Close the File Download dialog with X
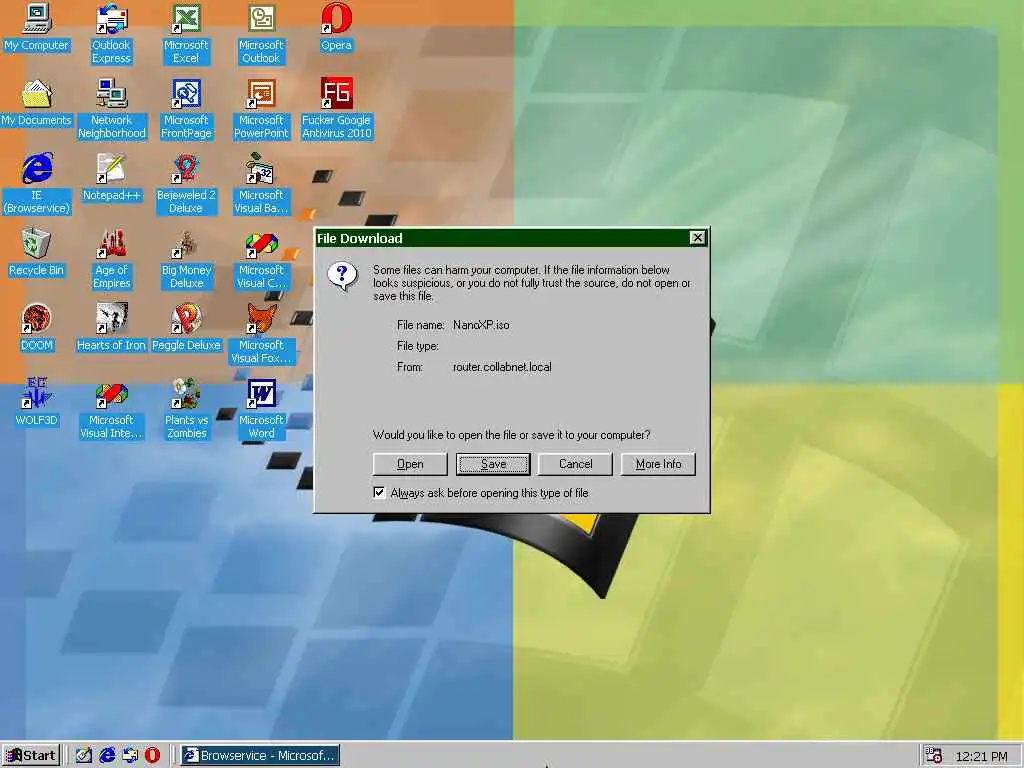The width and height of the screenshot is (1024, 768). point(697,238)
